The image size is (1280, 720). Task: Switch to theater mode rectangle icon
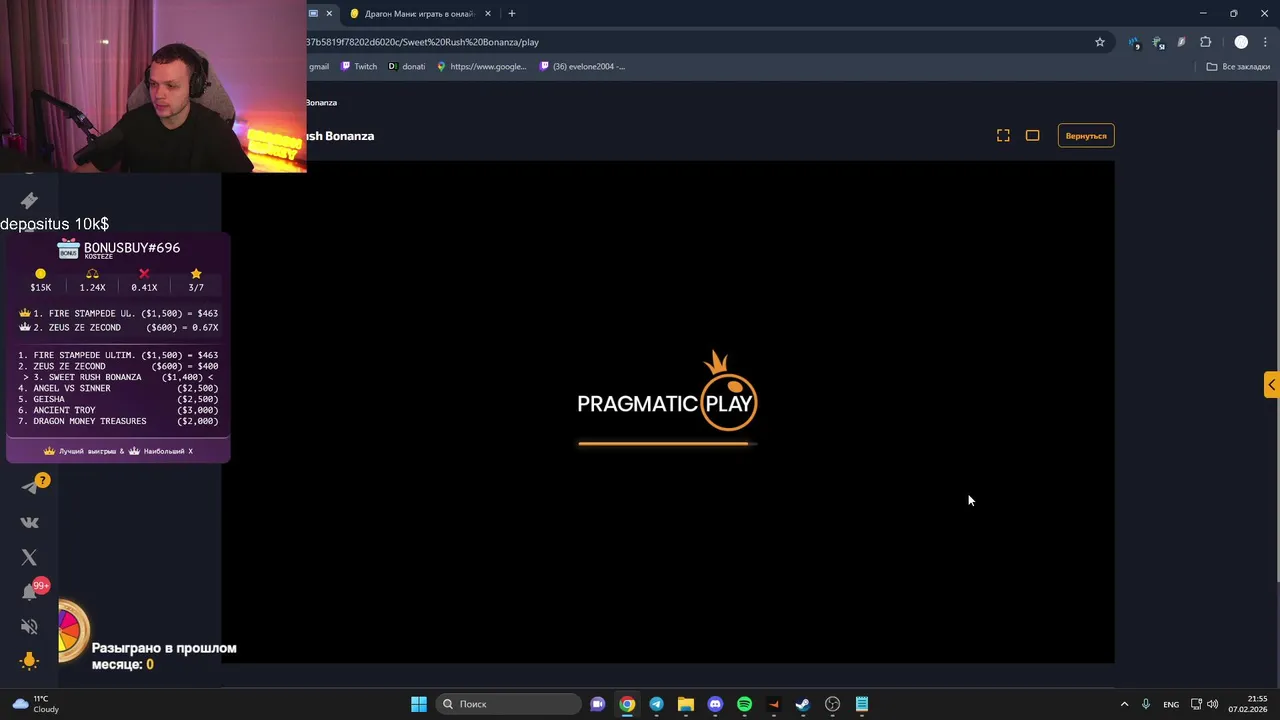pyautogui.click(x=1032, y=136)
